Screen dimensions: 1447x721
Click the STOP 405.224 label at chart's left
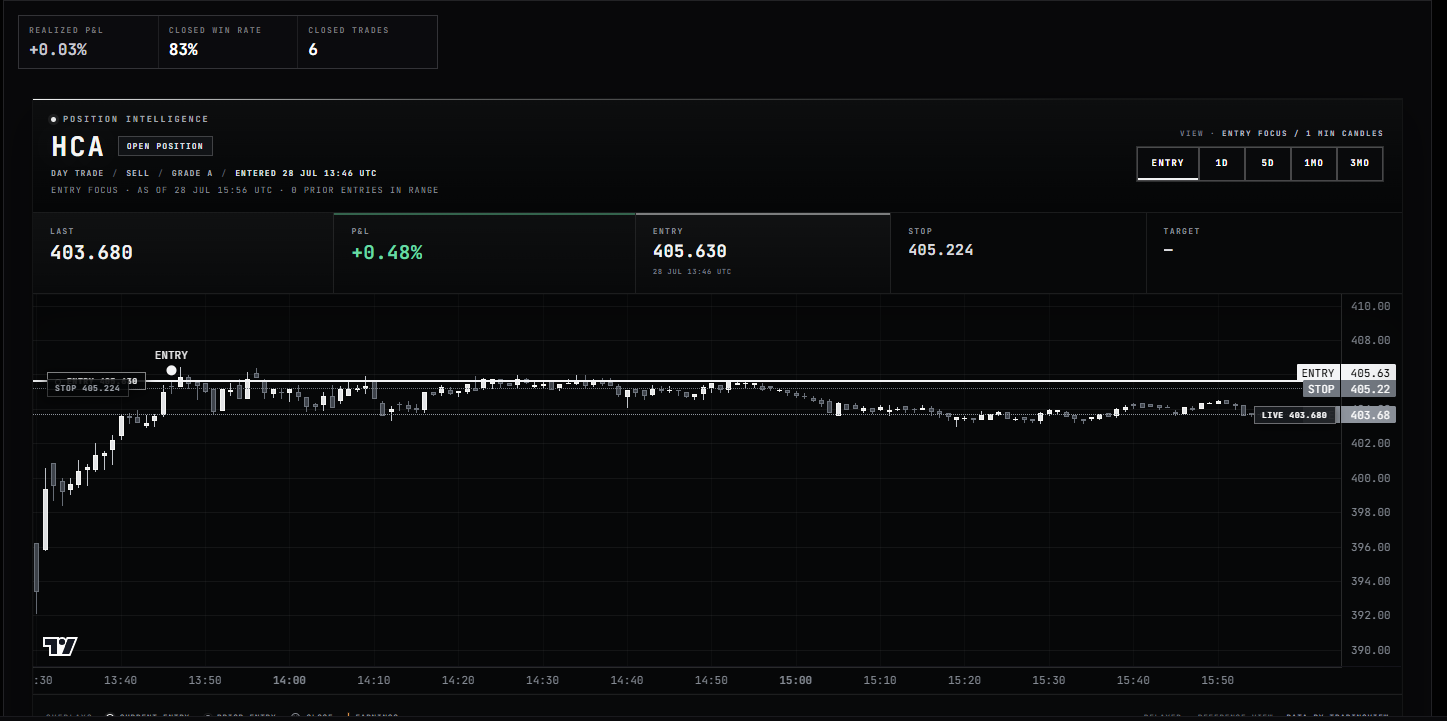(88, 388)
